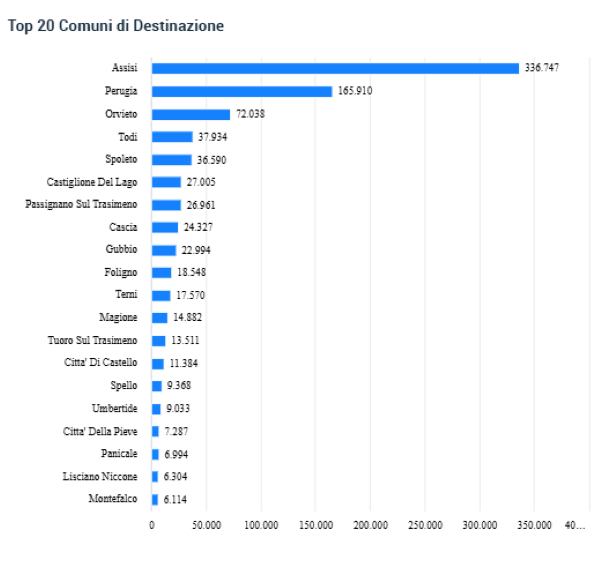
Task: Click the 200.000 tick on x-axis
Action: coord(370,525)
